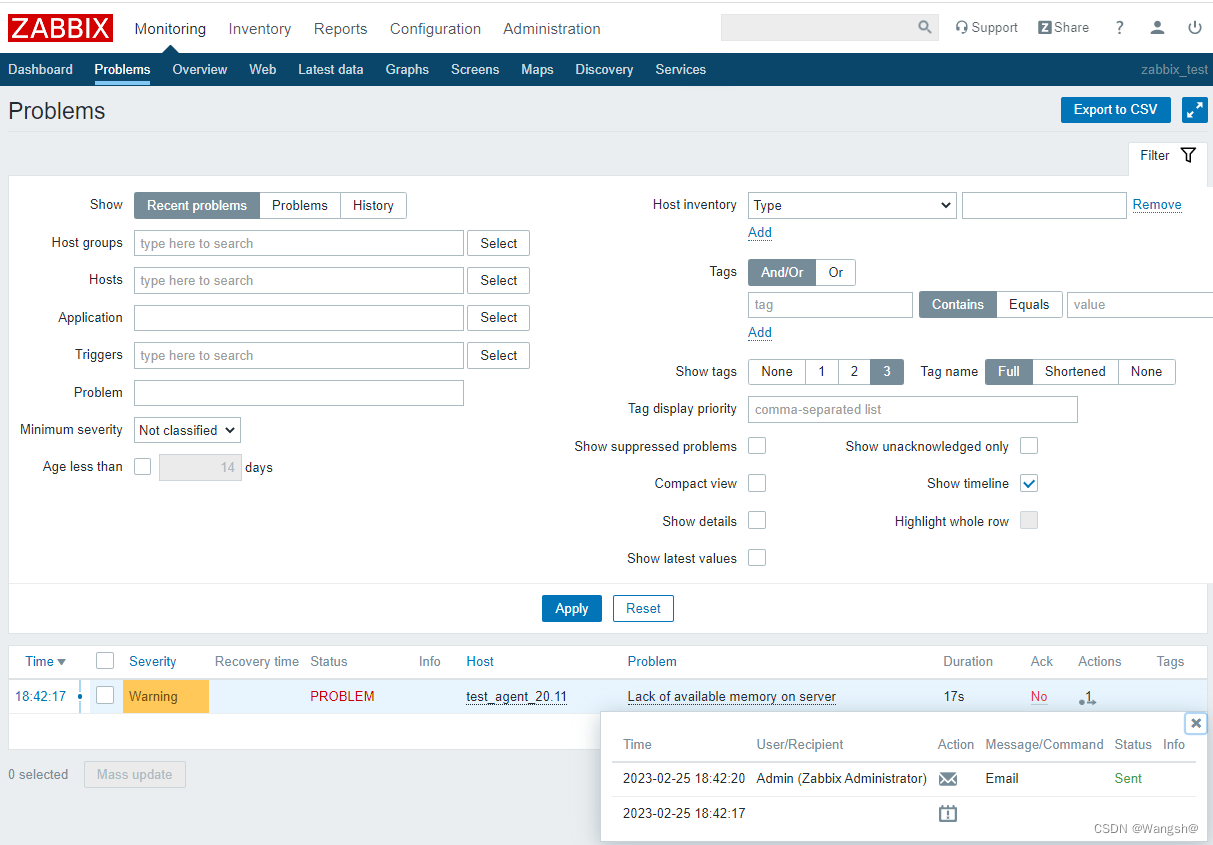
Task: Open the Administration menu
Action: 552,29
